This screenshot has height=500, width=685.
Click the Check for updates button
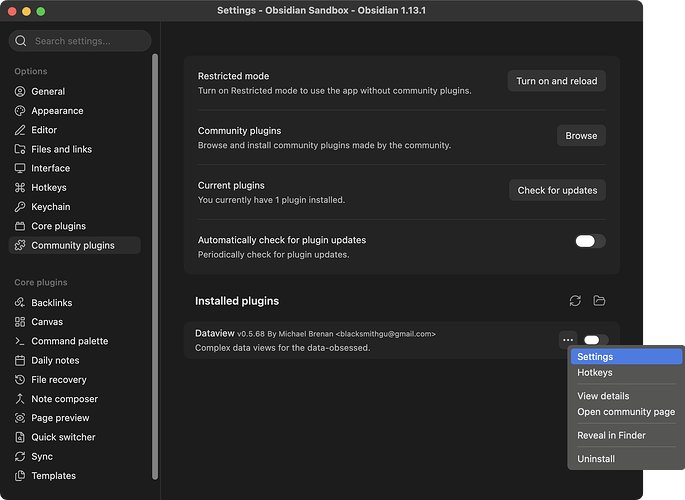557,190
